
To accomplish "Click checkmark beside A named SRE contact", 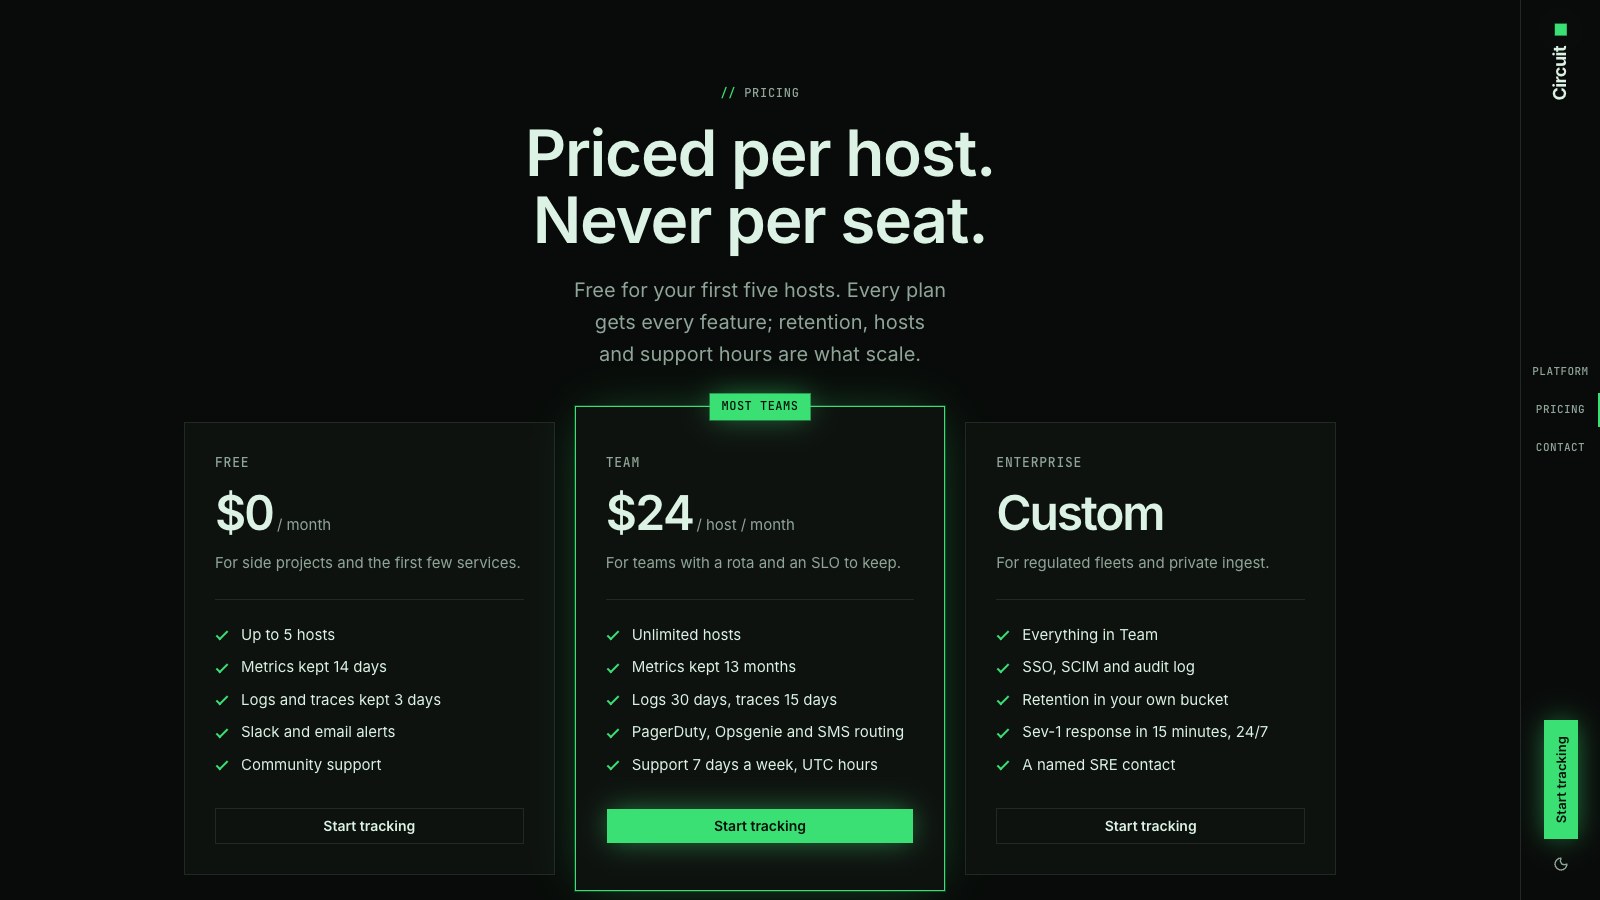I will 1003,766.
